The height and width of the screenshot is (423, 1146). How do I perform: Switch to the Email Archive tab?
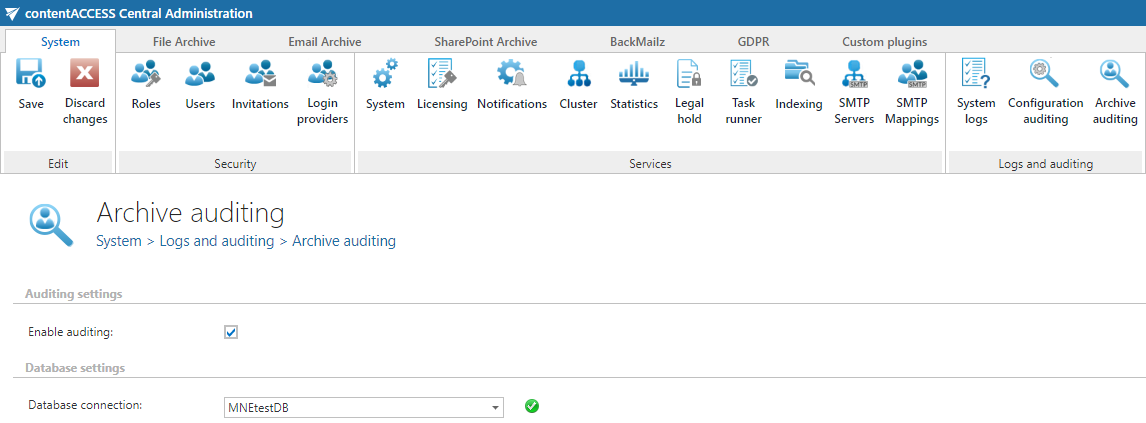325,42
